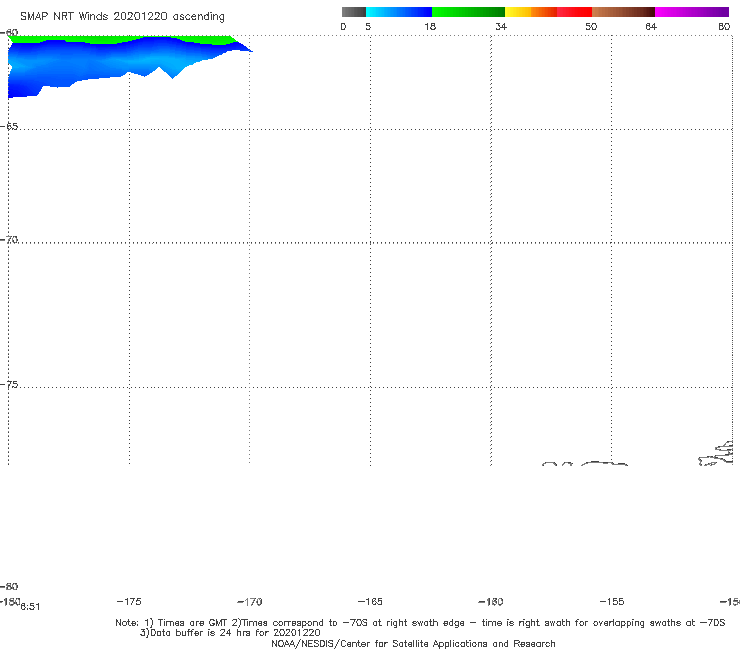Click the "NOAA/NESDIS/Center for Satellite Applications and Research" credit
This screenshot has height=650, width=740.
413,643
